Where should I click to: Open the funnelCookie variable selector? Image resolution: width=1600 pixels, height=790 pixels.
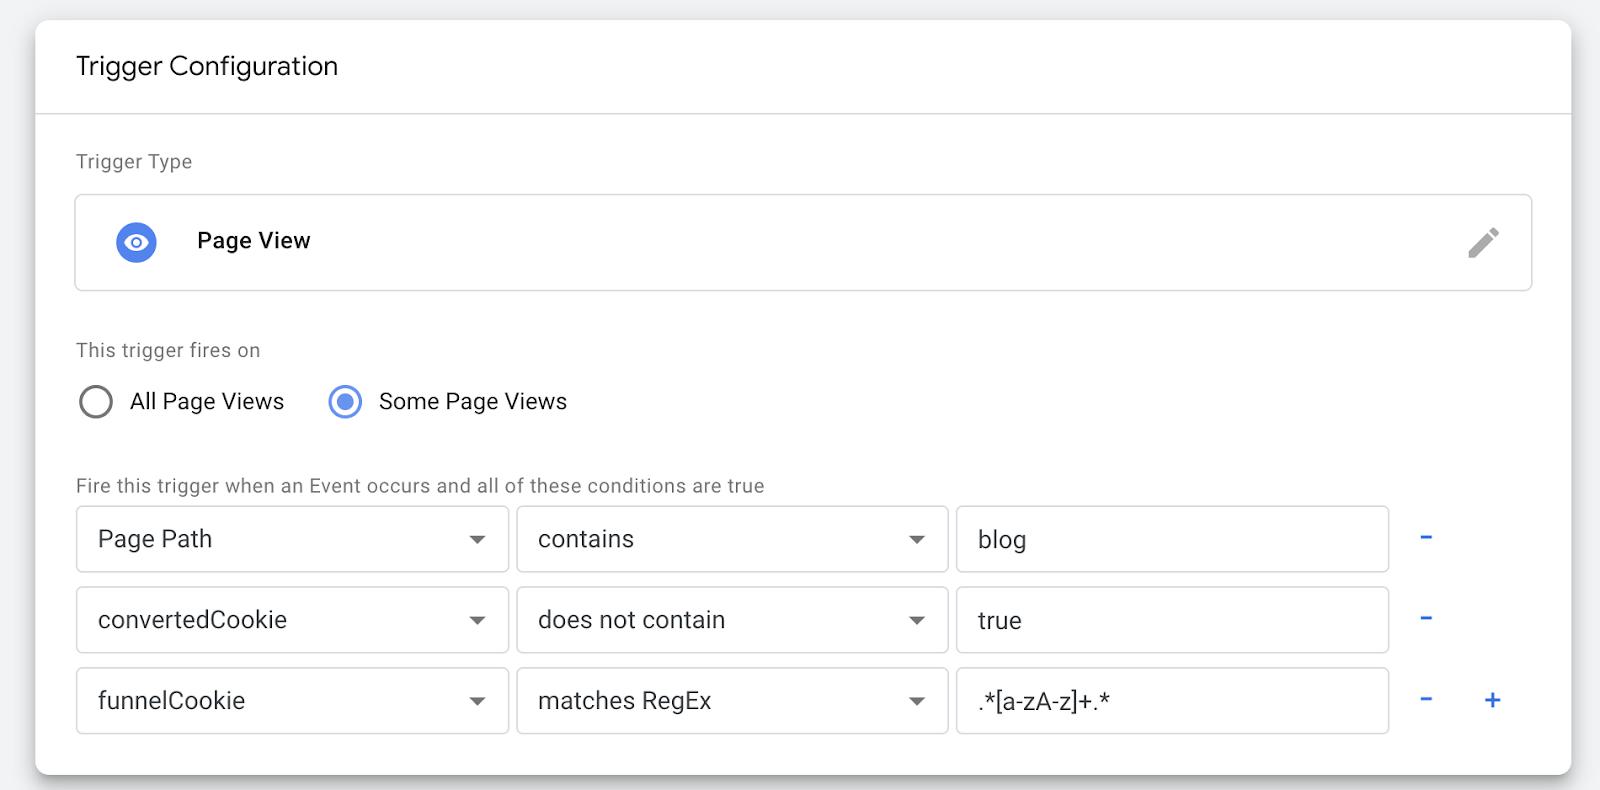292,701
